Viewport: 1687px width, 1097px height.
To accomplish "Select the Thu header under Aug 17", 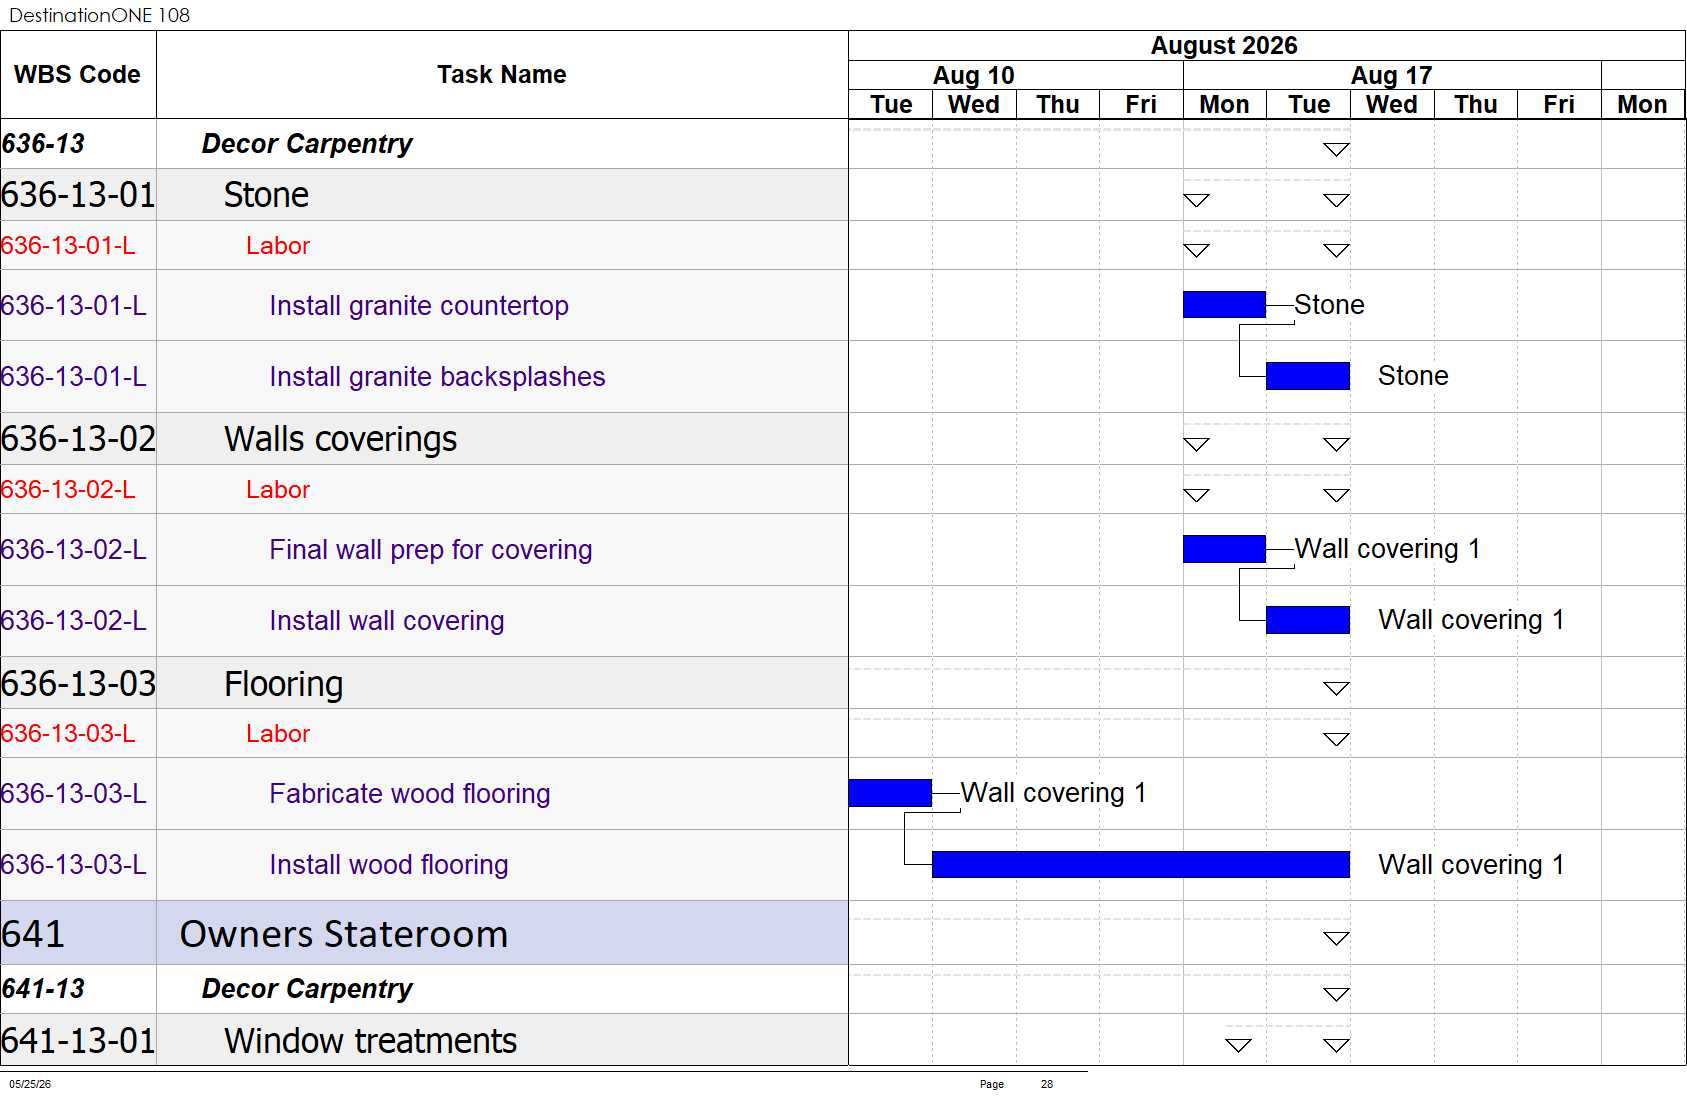I will (1476, 105).
